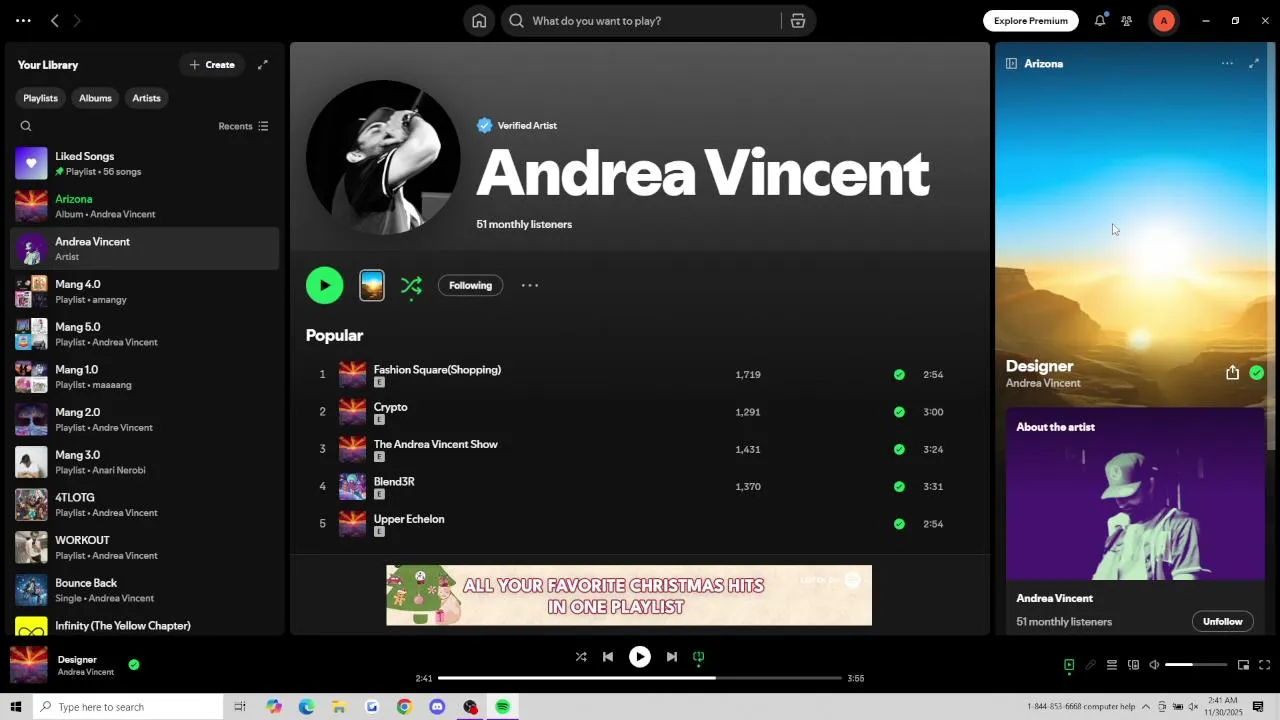This screenshot has height=720, width=1280.
Task: Open the three-dot app menu at top left
Action: pos(23,21)
